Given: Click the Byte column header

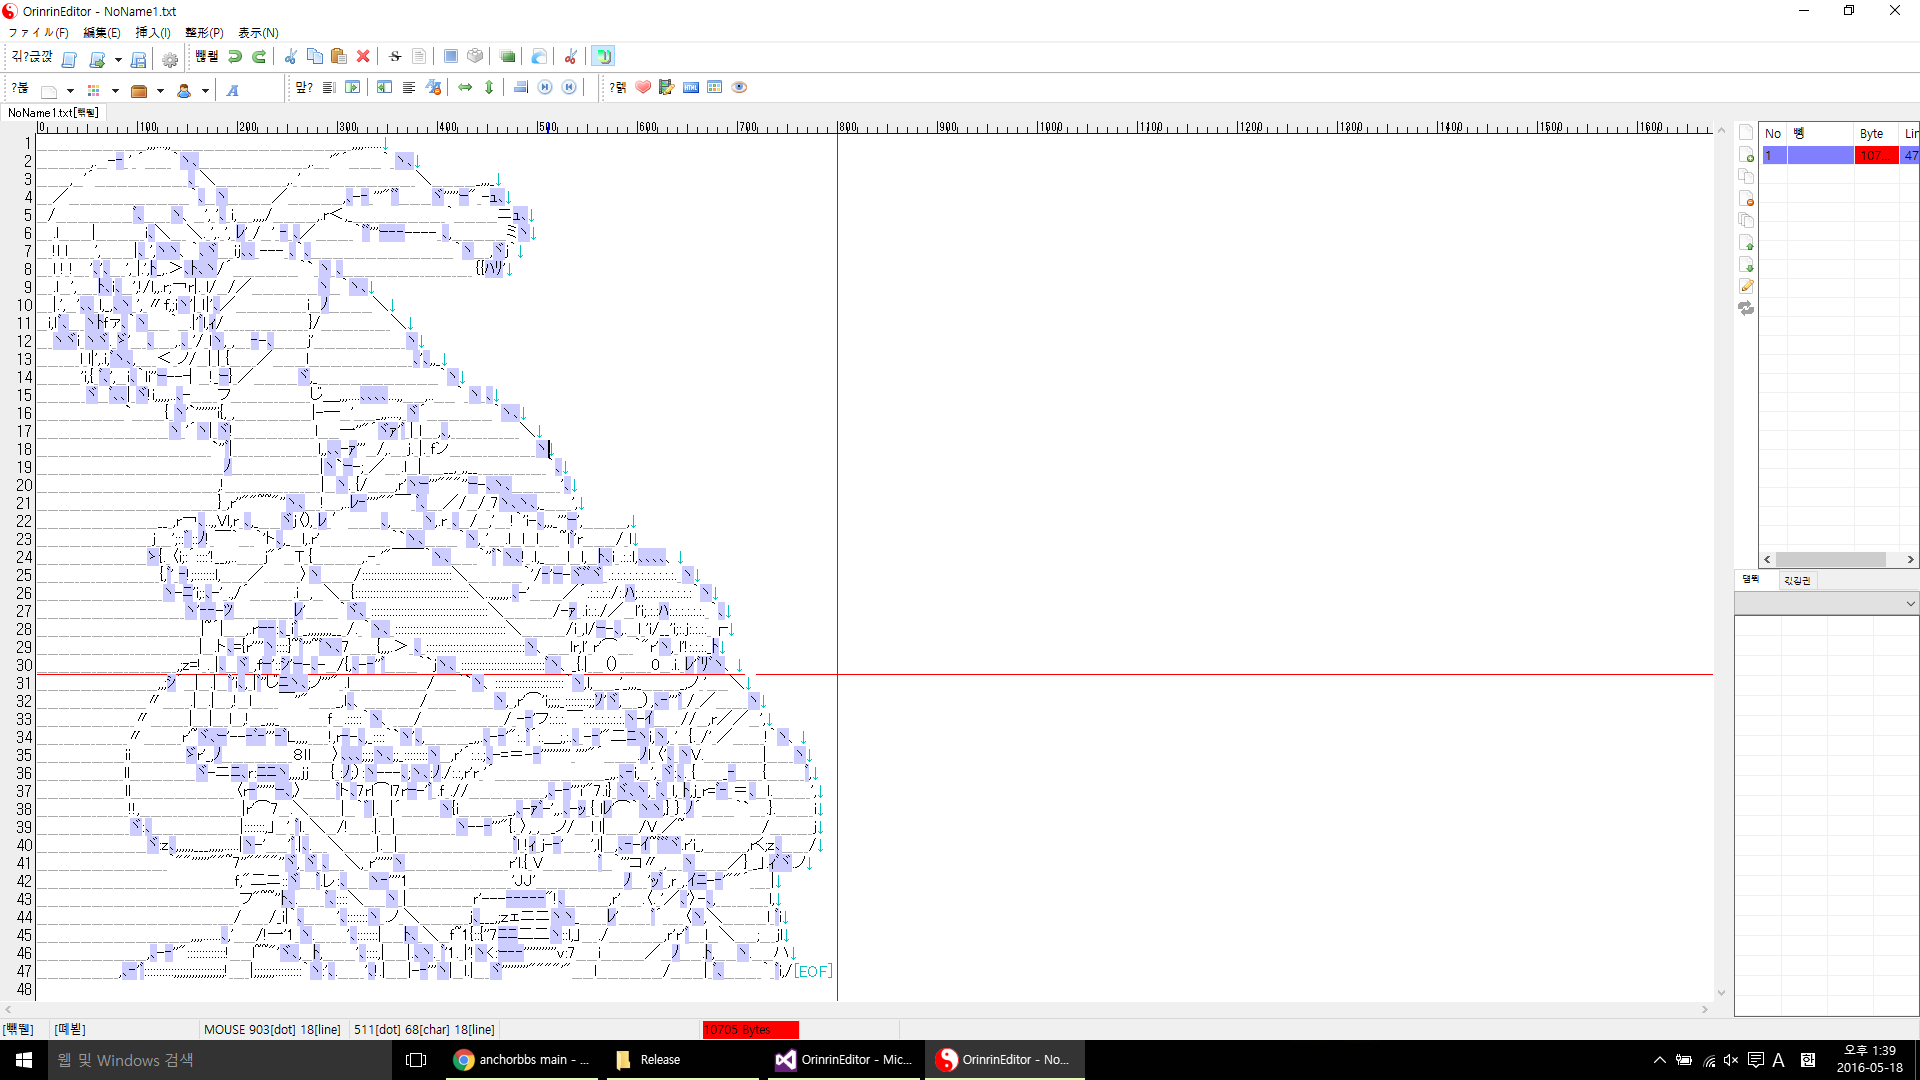Looking at the screenshot, I should [x=1871, y=134].
